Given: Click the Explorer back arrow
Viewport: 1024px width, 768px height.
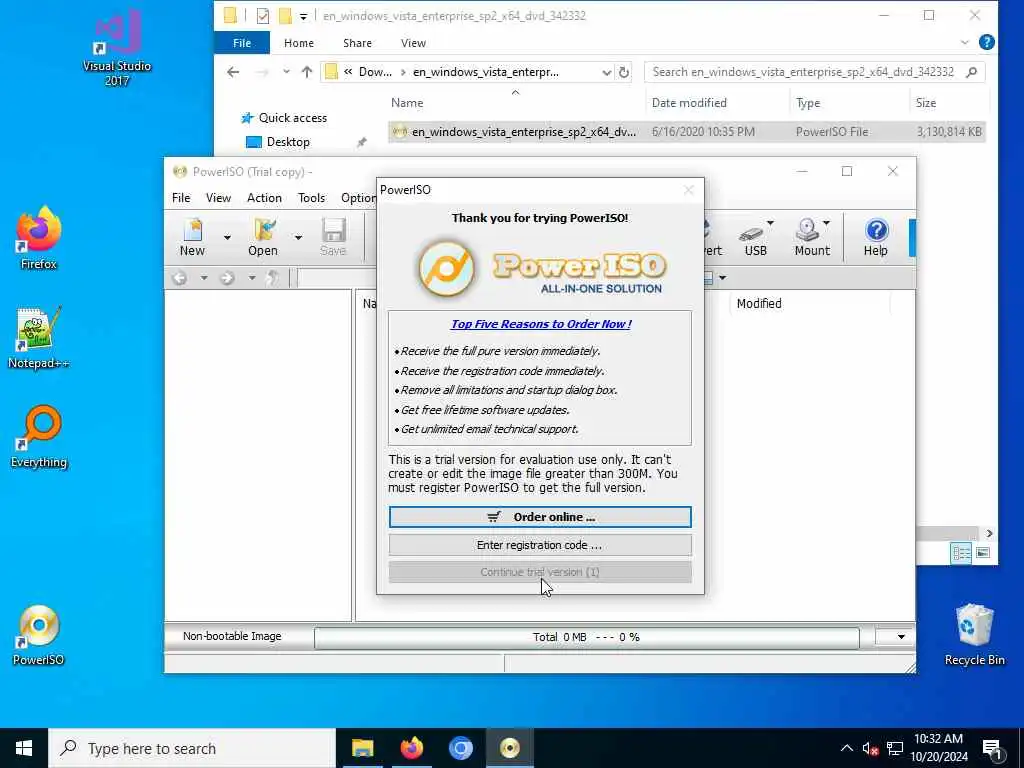Looking at the screenshot, I should [233, 72].
